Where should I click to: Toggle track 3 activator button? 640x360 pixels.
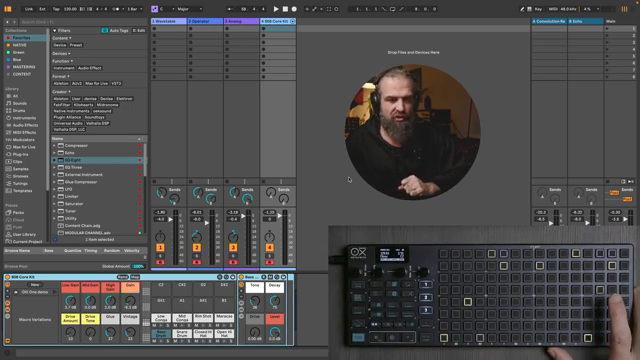[233, 248]
